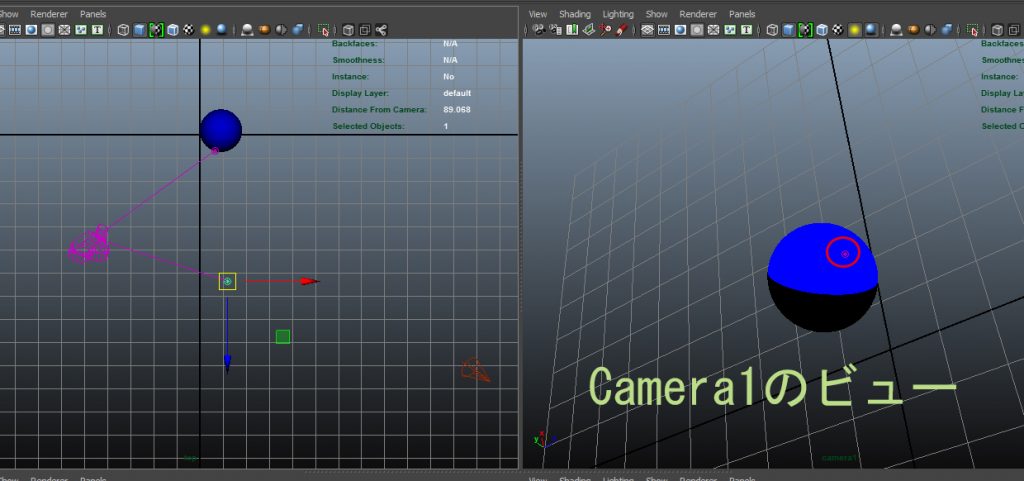1024x481 pixels.
Task: Open Show menu in camera1 panel
Action: (656, 14)
